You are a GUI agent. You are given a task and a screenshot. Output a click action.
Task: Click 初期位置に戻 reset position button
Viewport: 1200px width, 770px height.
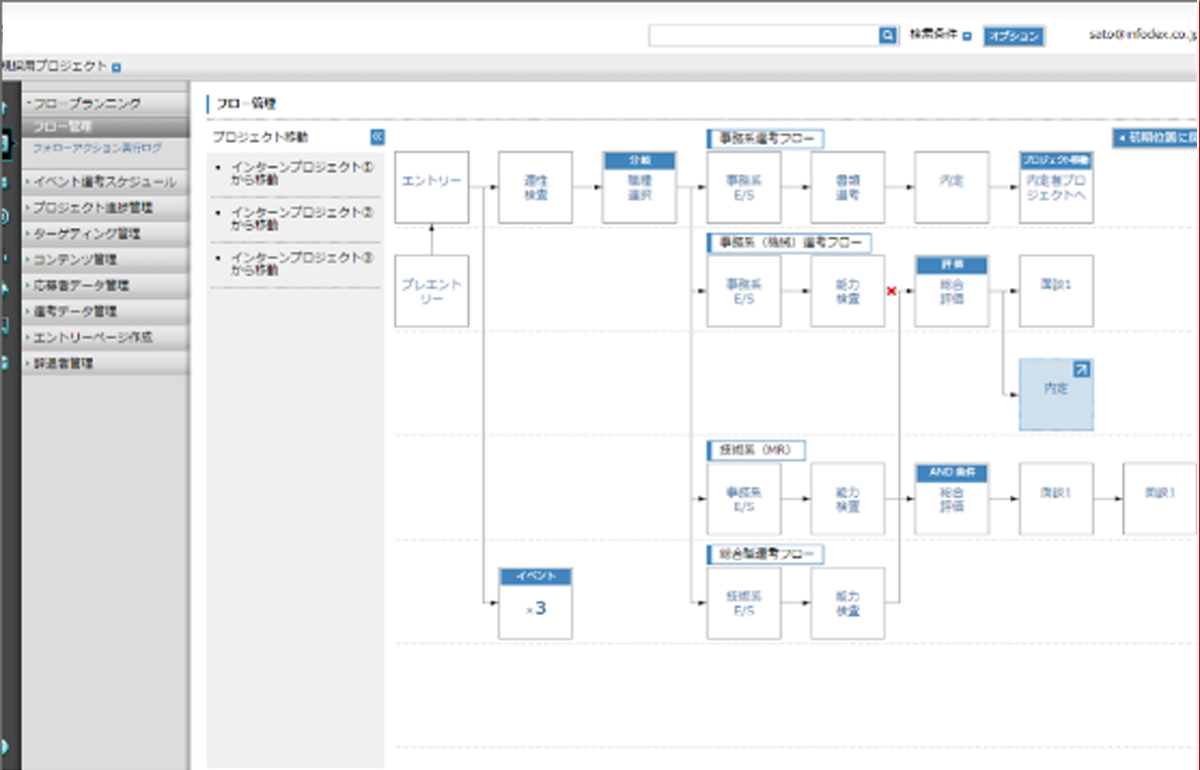(1156, 138)
